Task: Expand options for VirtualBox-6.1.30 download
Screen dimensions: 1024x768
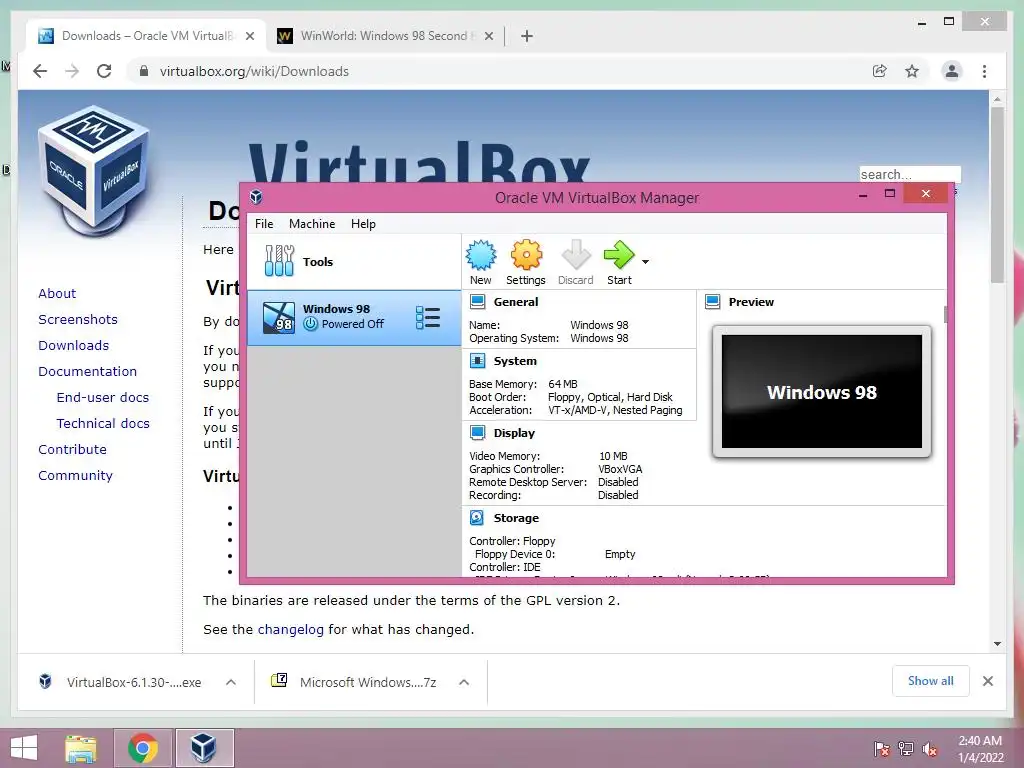Action: pos(231,682)
